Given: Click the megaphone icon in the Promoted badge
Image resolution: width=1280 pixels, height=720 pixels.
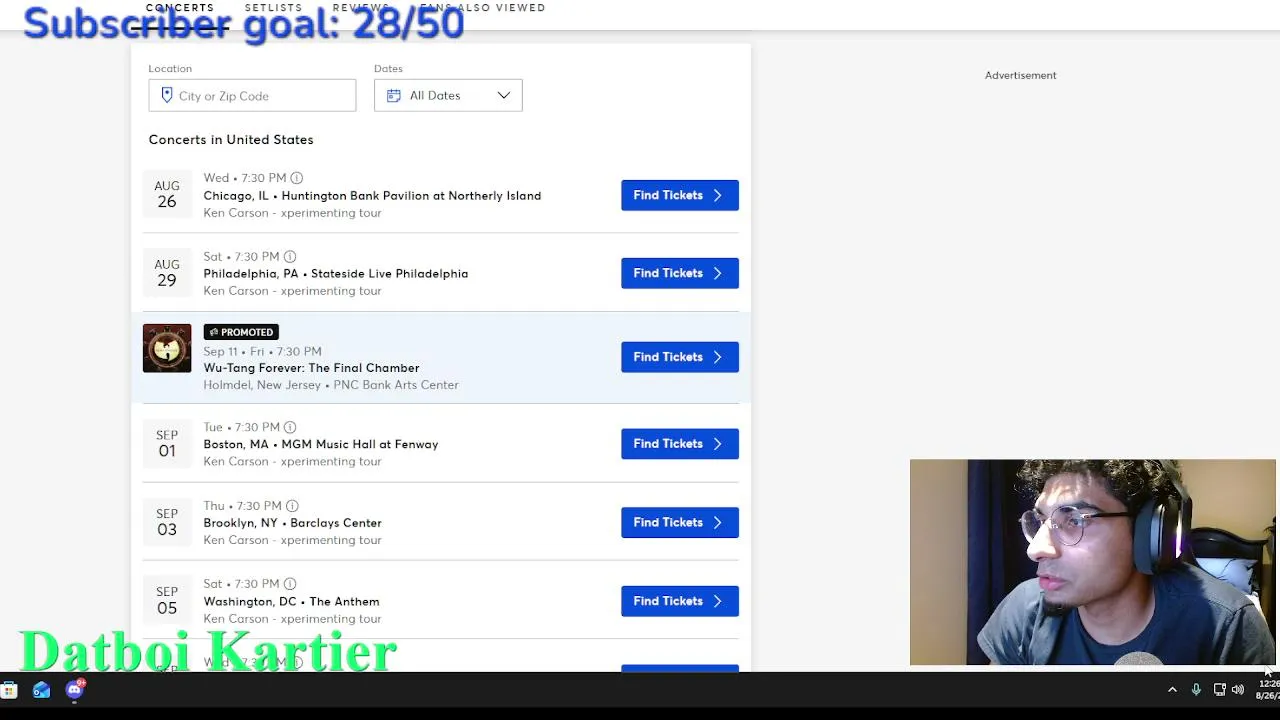Looking at the screenshot, I should pyautogui.click(x=213, y=332).
